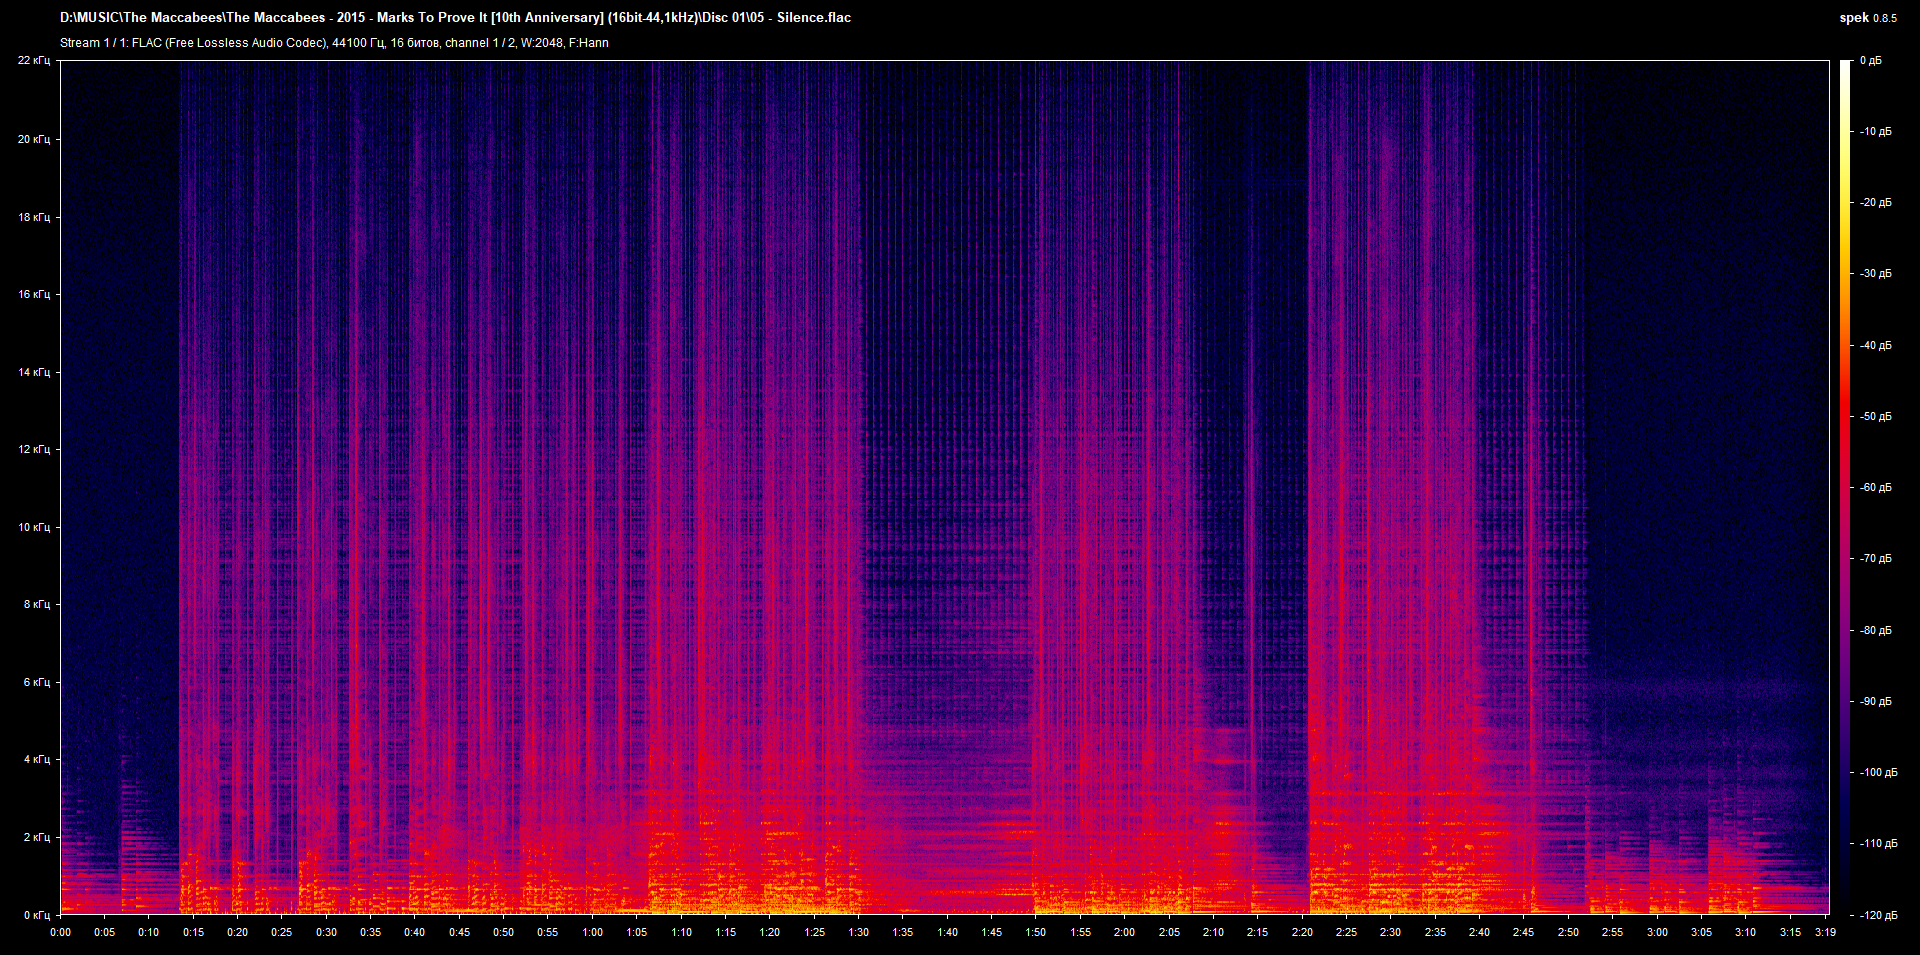Image resolution: width=1920 pixels, height=955 pixels.
Task: Select the 1:30 time axis marker
Action: tap(858, 932)
